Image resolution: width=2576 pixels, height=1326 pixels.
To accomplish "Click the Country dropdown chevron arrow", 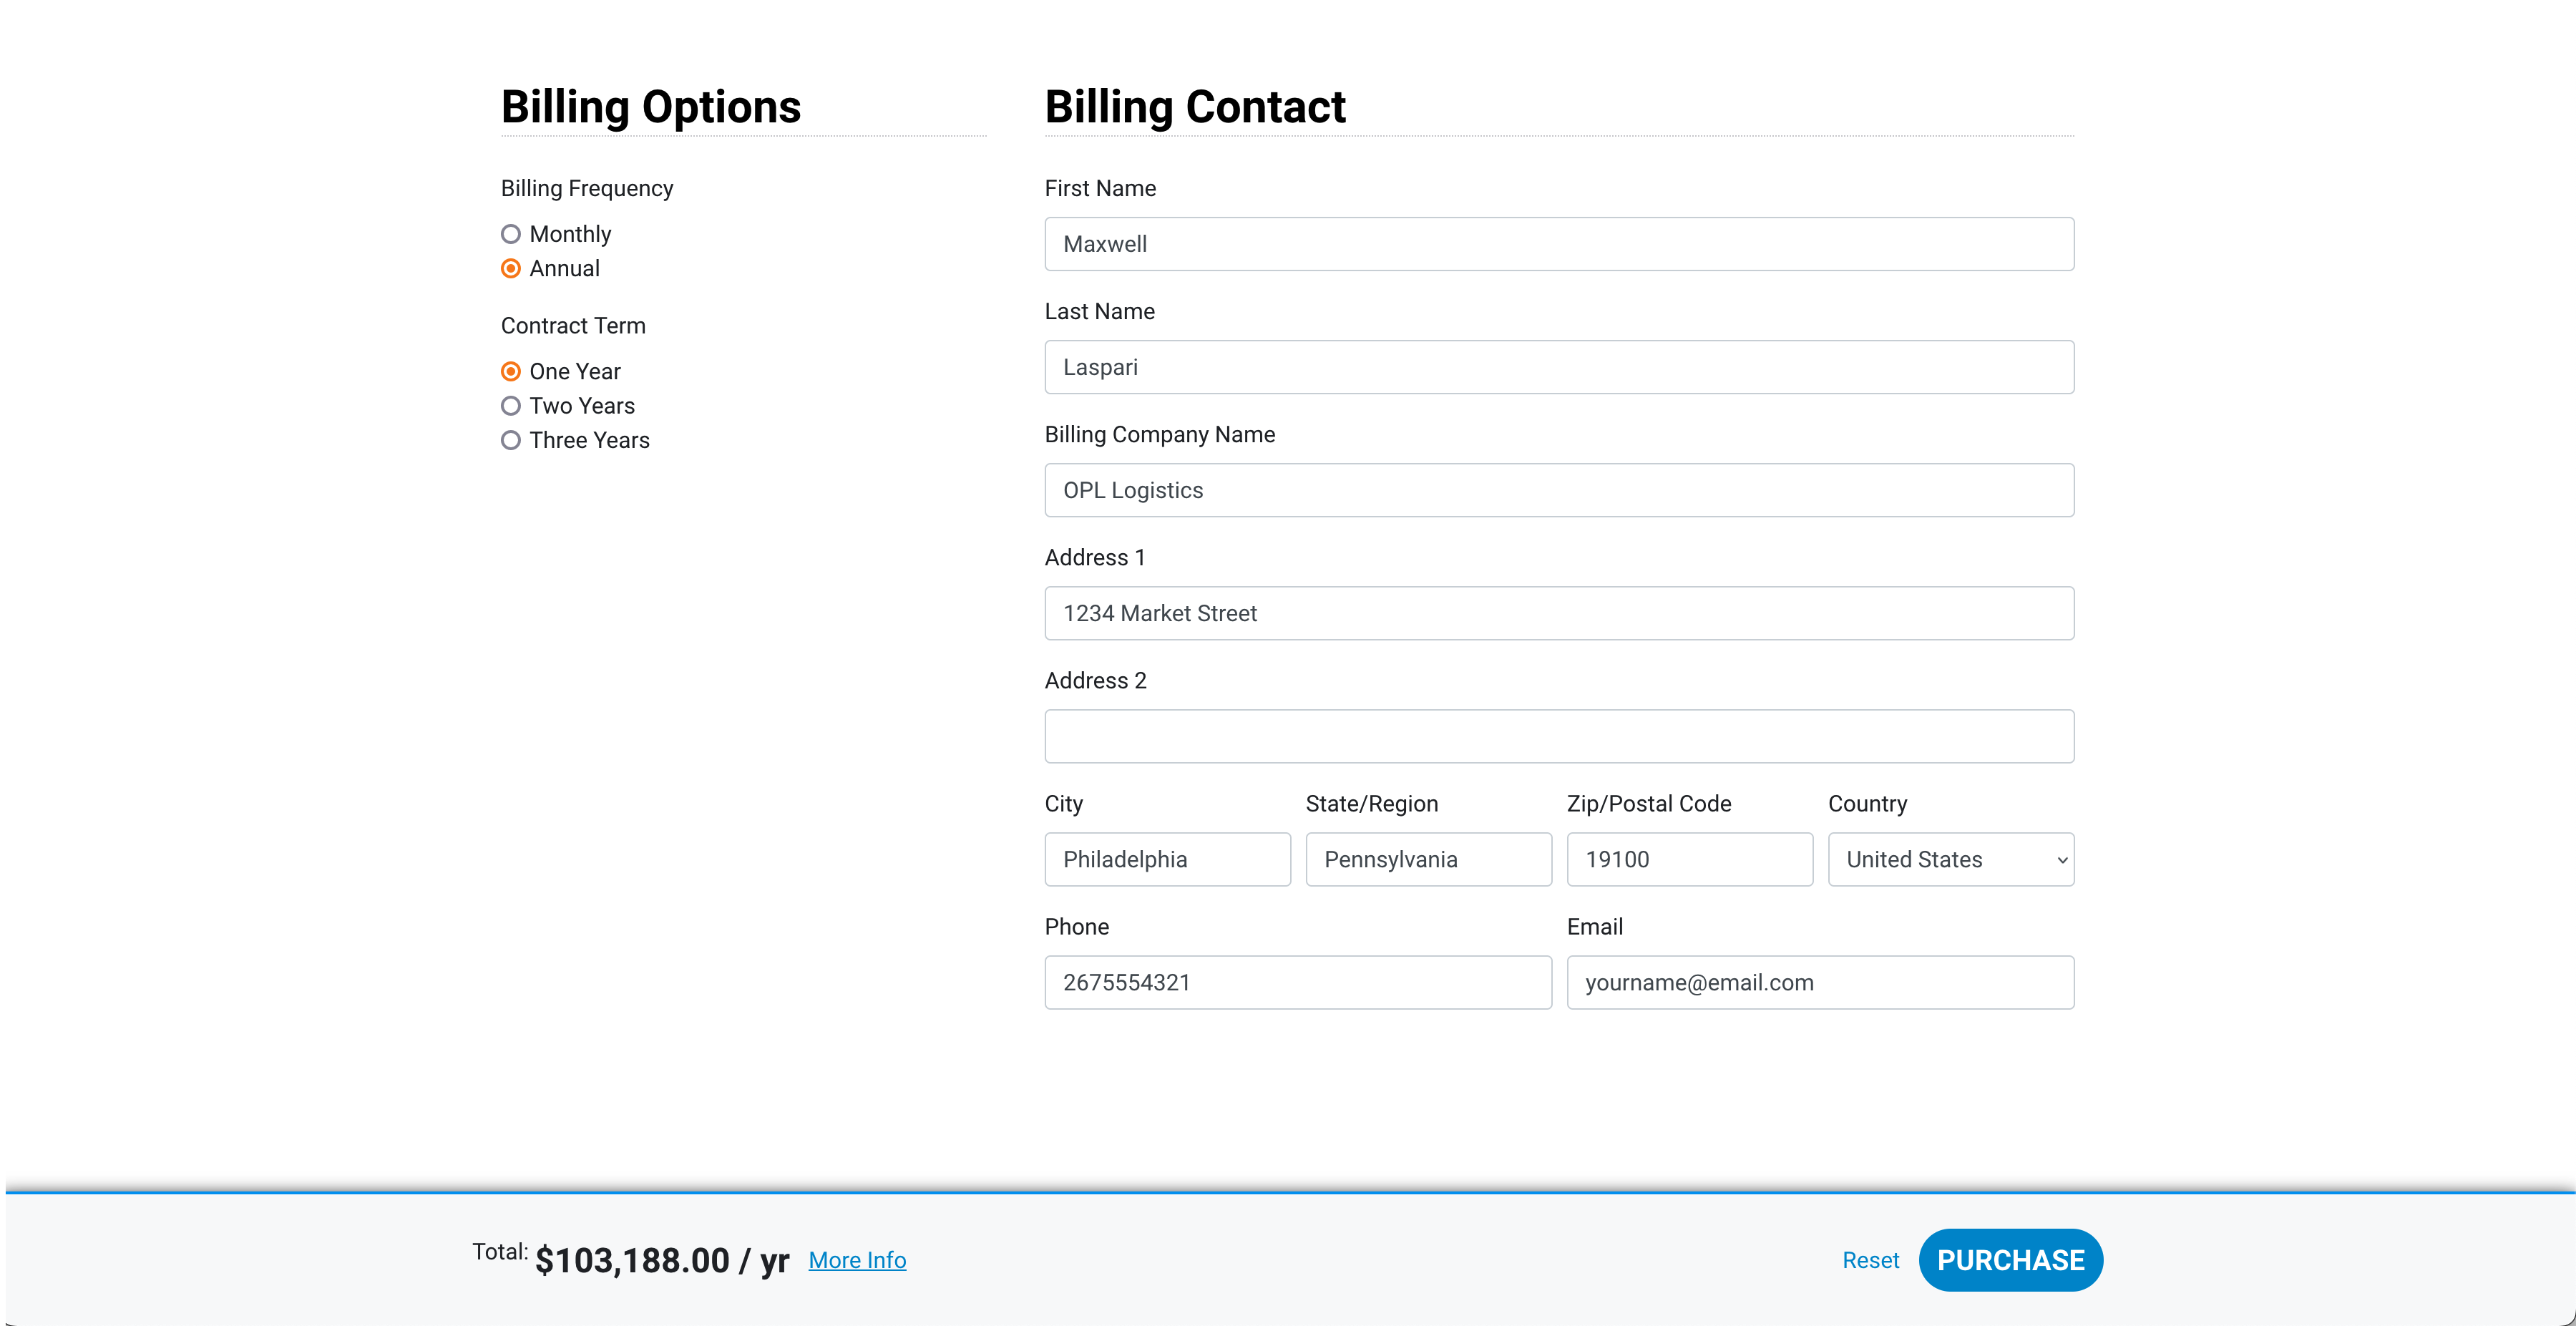I will pyautogui.click(x=2061, y=860).
